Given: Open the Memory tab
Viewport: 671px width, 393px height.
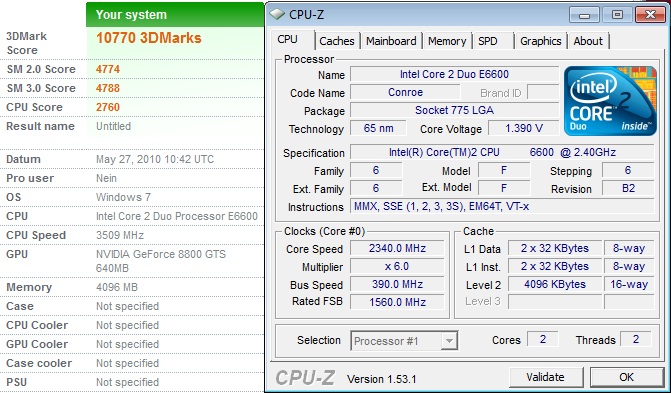Looking at the screenshot, I should point(447,41).
